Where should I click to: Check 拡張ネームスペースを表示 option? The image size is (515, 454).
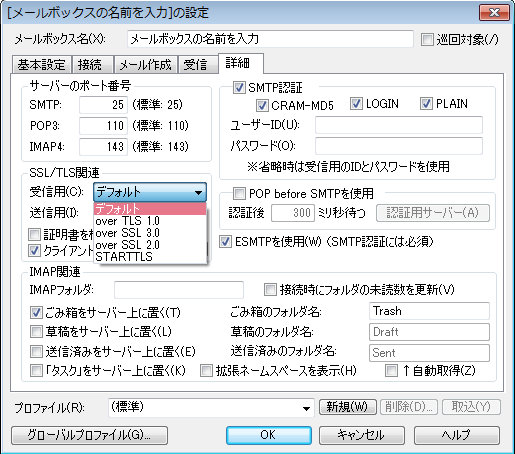click(206, 370)
